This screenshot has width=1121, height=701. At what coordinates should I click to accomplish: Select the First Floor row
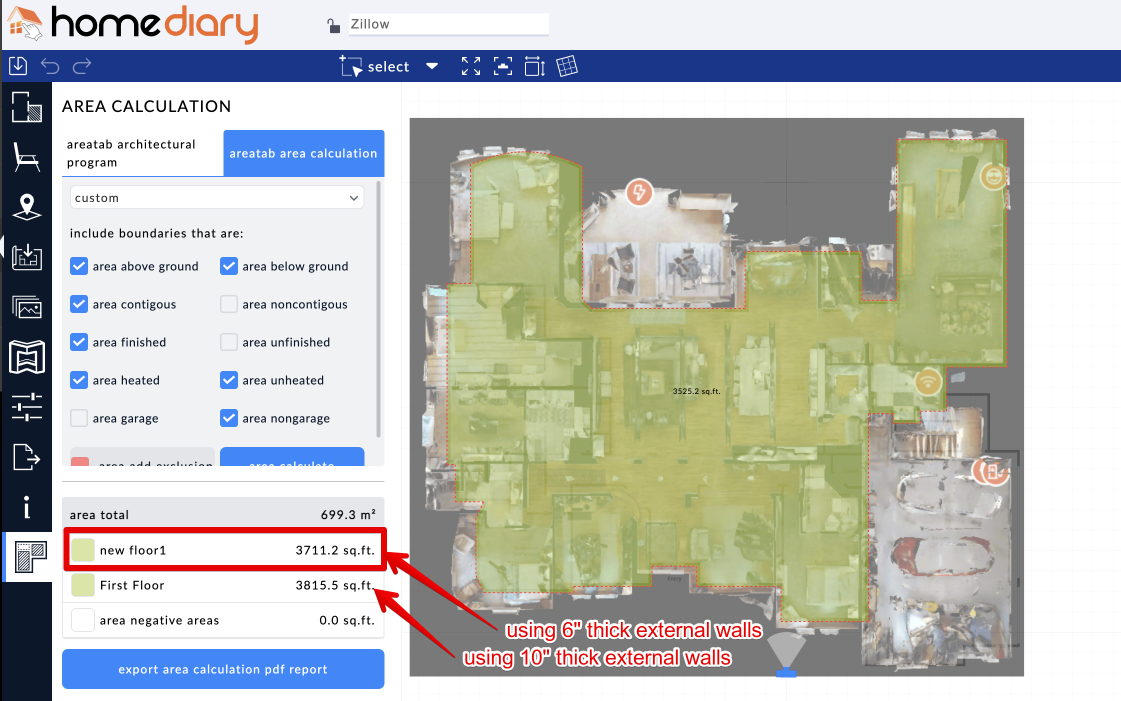pyautogui.click(x=224, y=585)
